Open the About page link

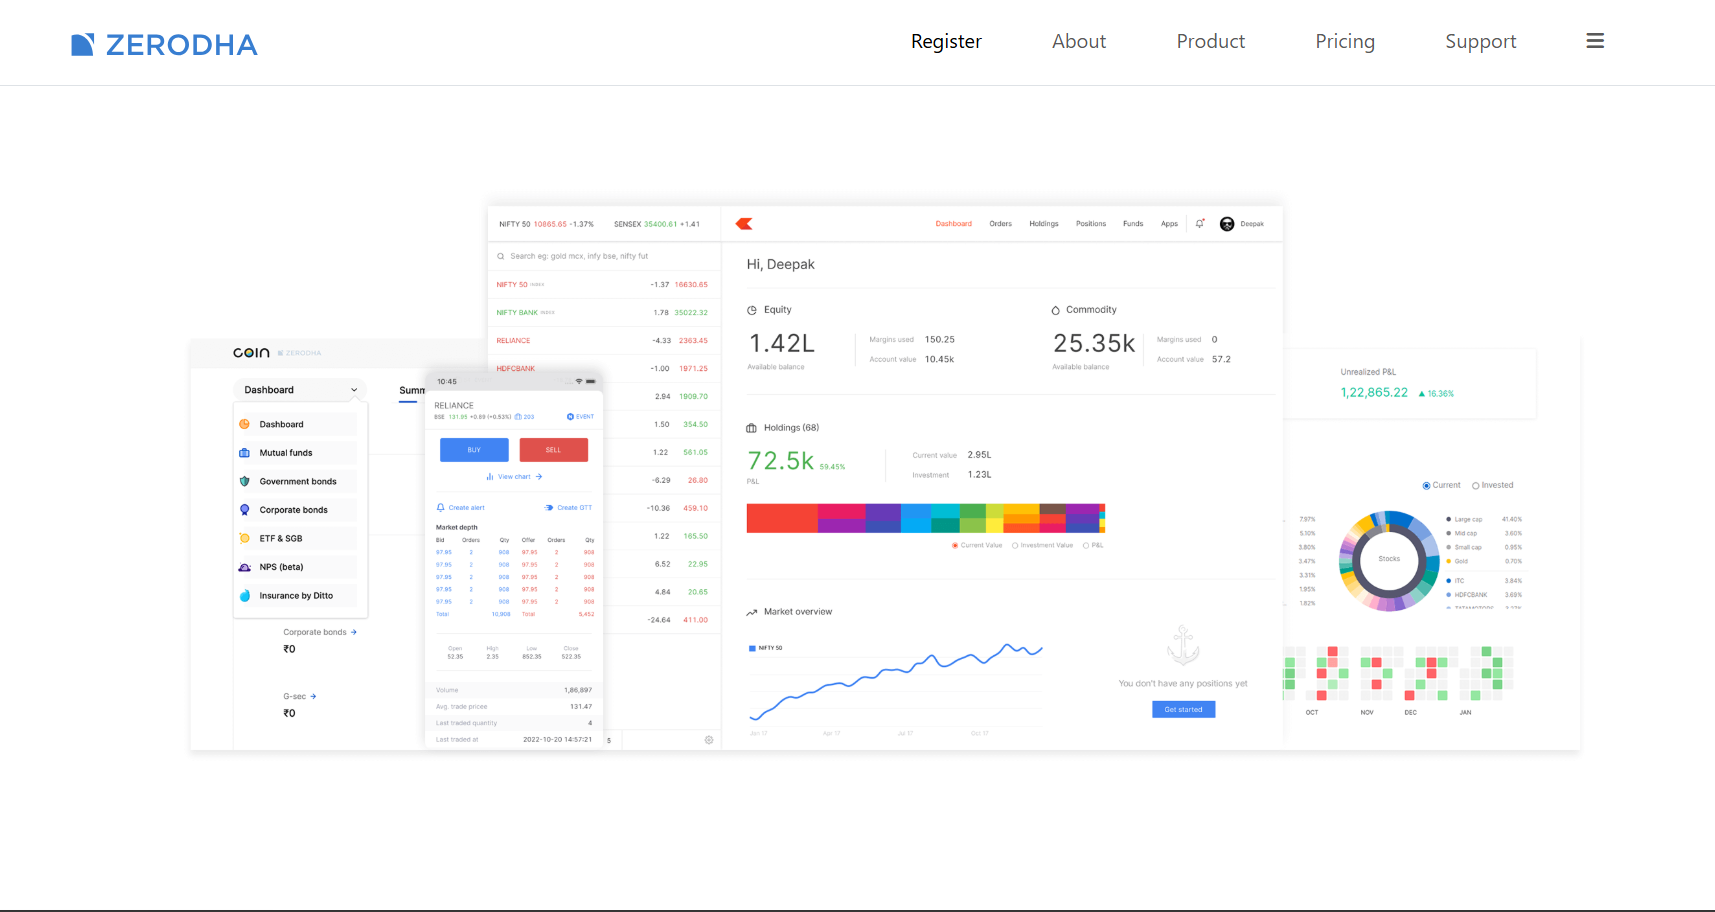[1079, 41]
